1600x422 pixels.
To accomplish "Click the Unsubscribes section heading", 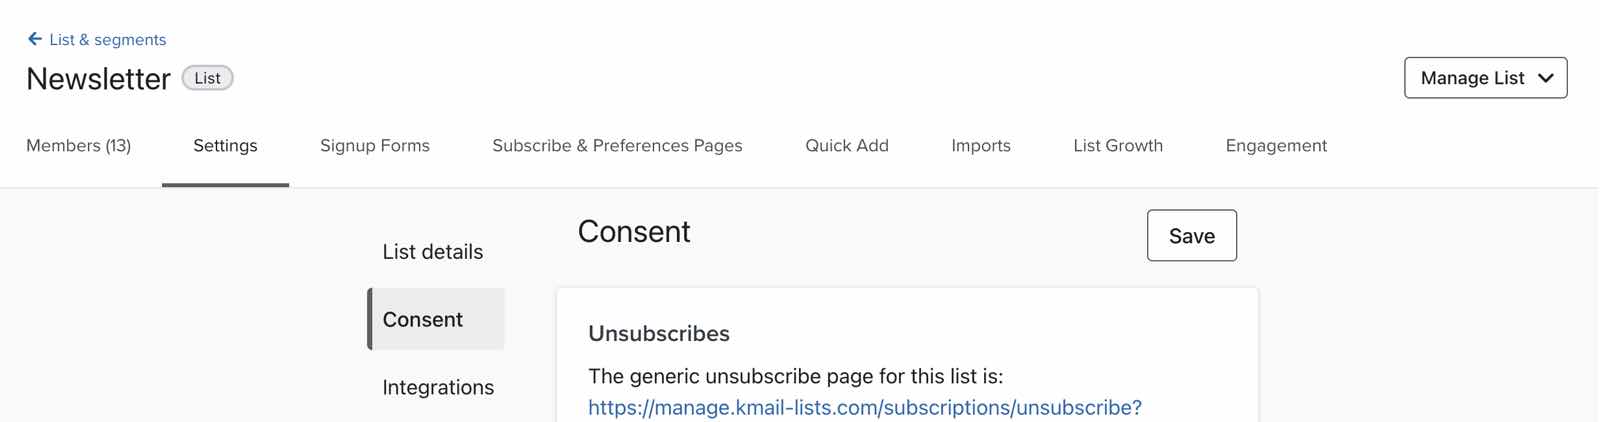I will pos(659,334).
